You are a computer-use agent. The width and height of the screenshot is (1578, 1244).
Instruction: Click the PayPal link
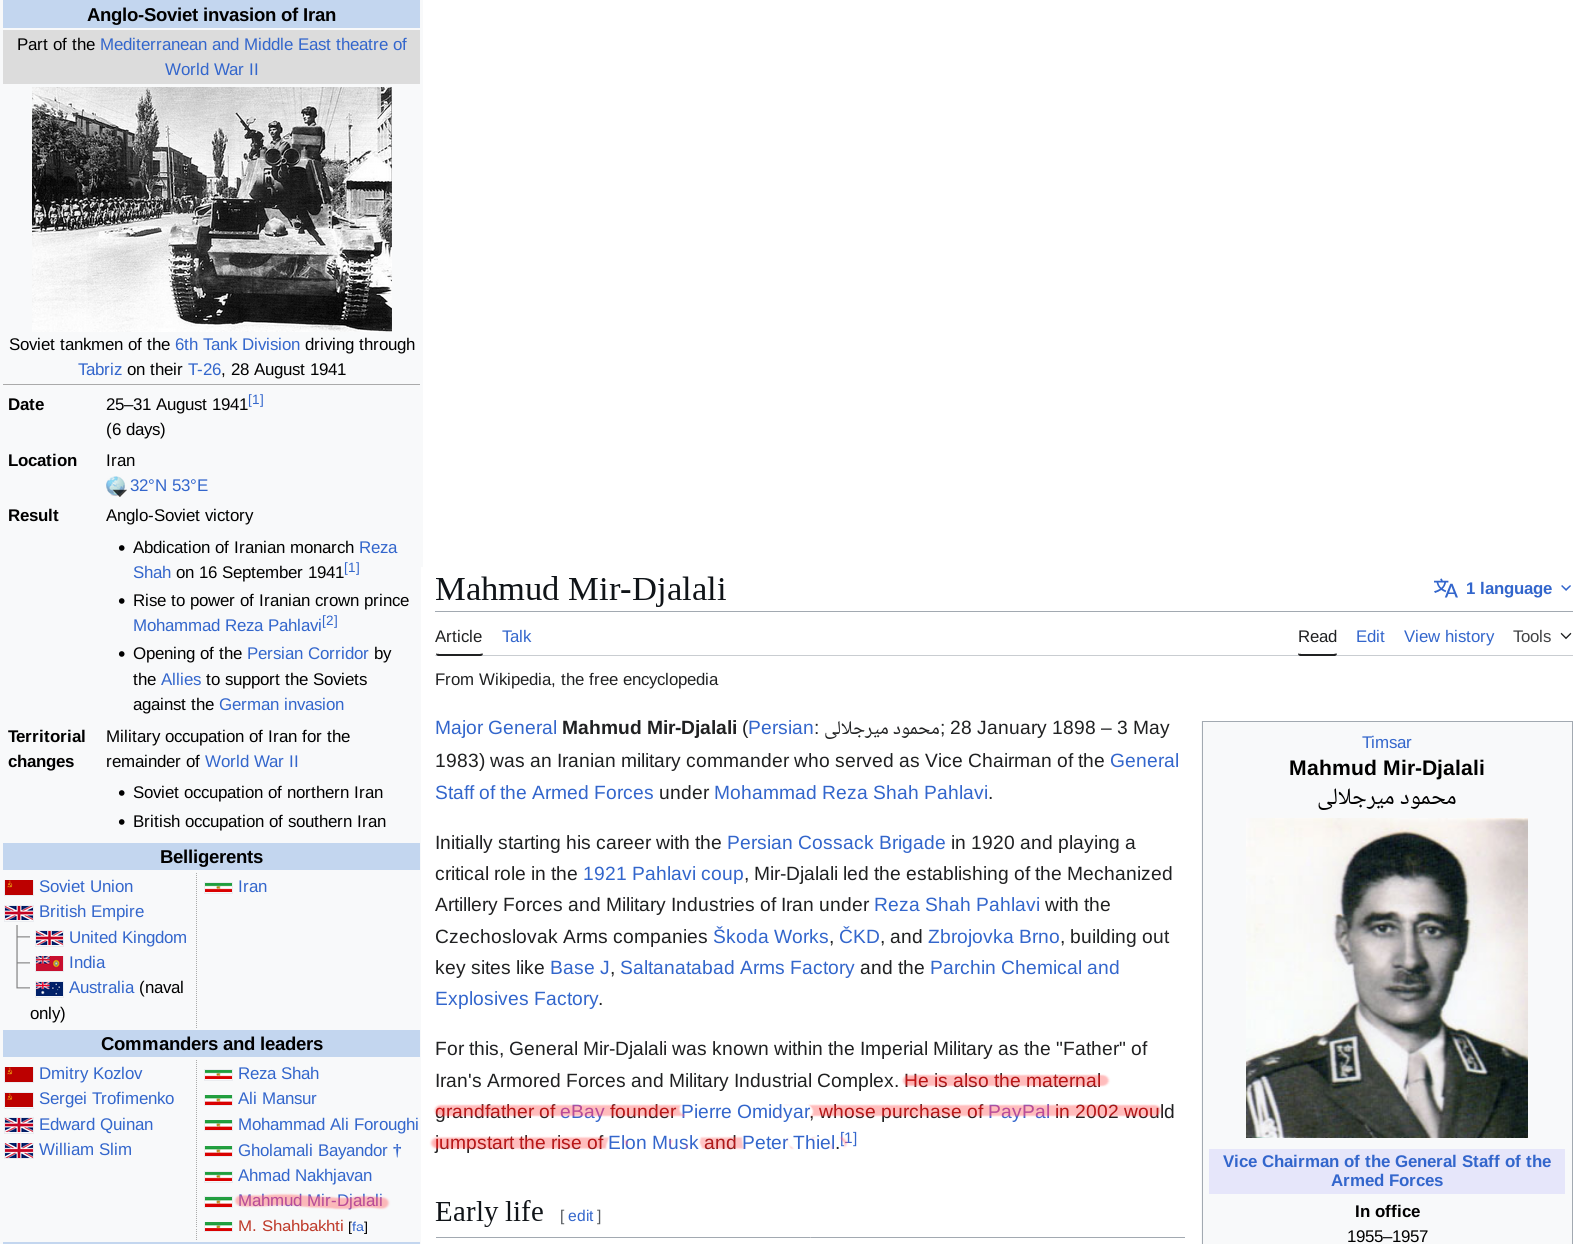1019,1111
